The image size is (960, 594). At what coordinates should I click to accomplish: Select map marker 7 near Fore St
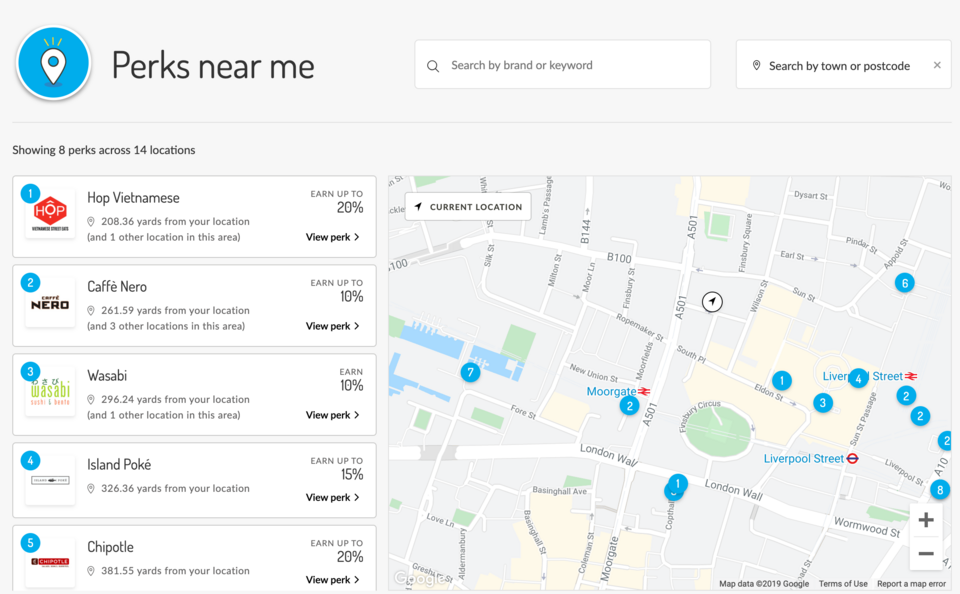(470, 372)
